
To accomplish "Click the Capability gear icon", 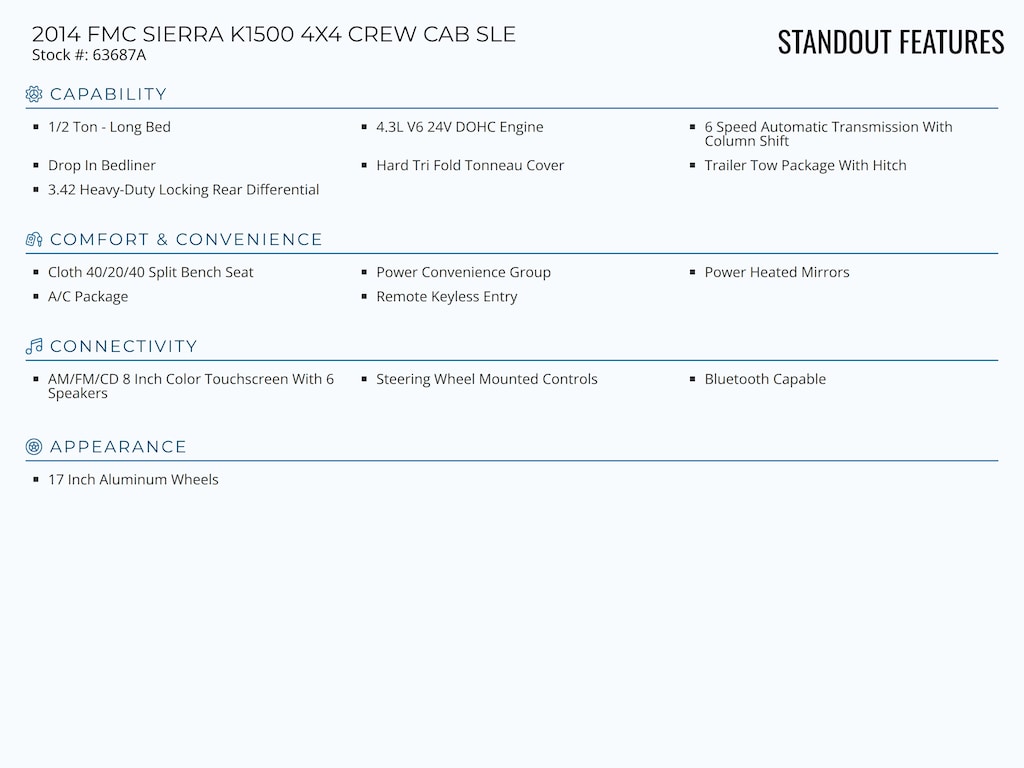I will [x=34, y=94].
